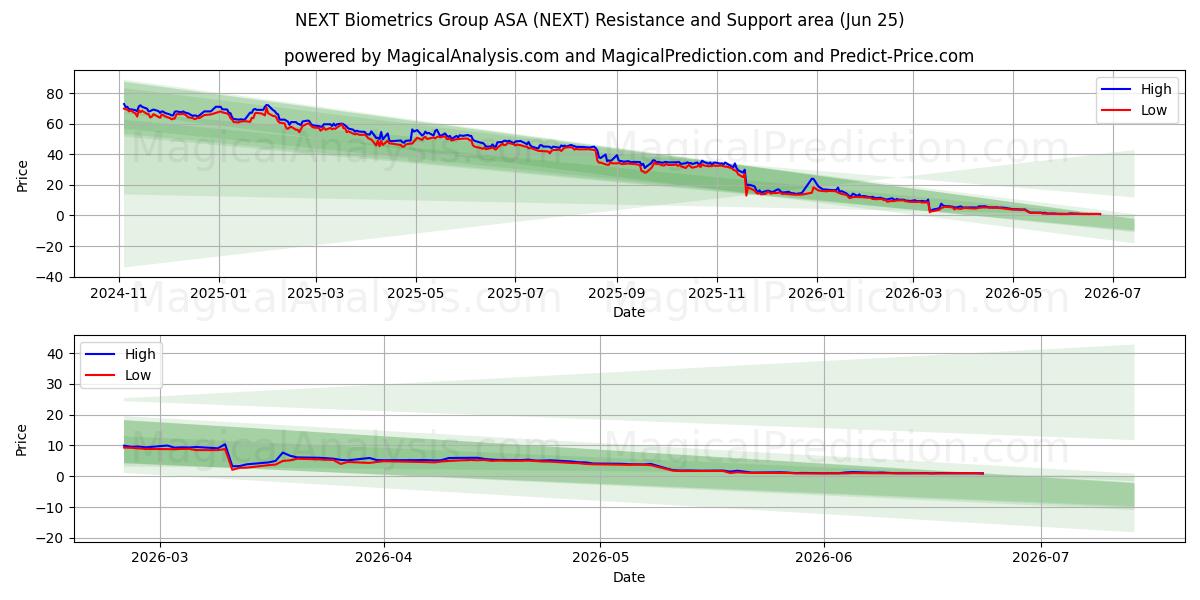The image size is (1200, 600).
Task: Click the 'Date' axis label under bottom chart
Action: [x=629, y=577]
